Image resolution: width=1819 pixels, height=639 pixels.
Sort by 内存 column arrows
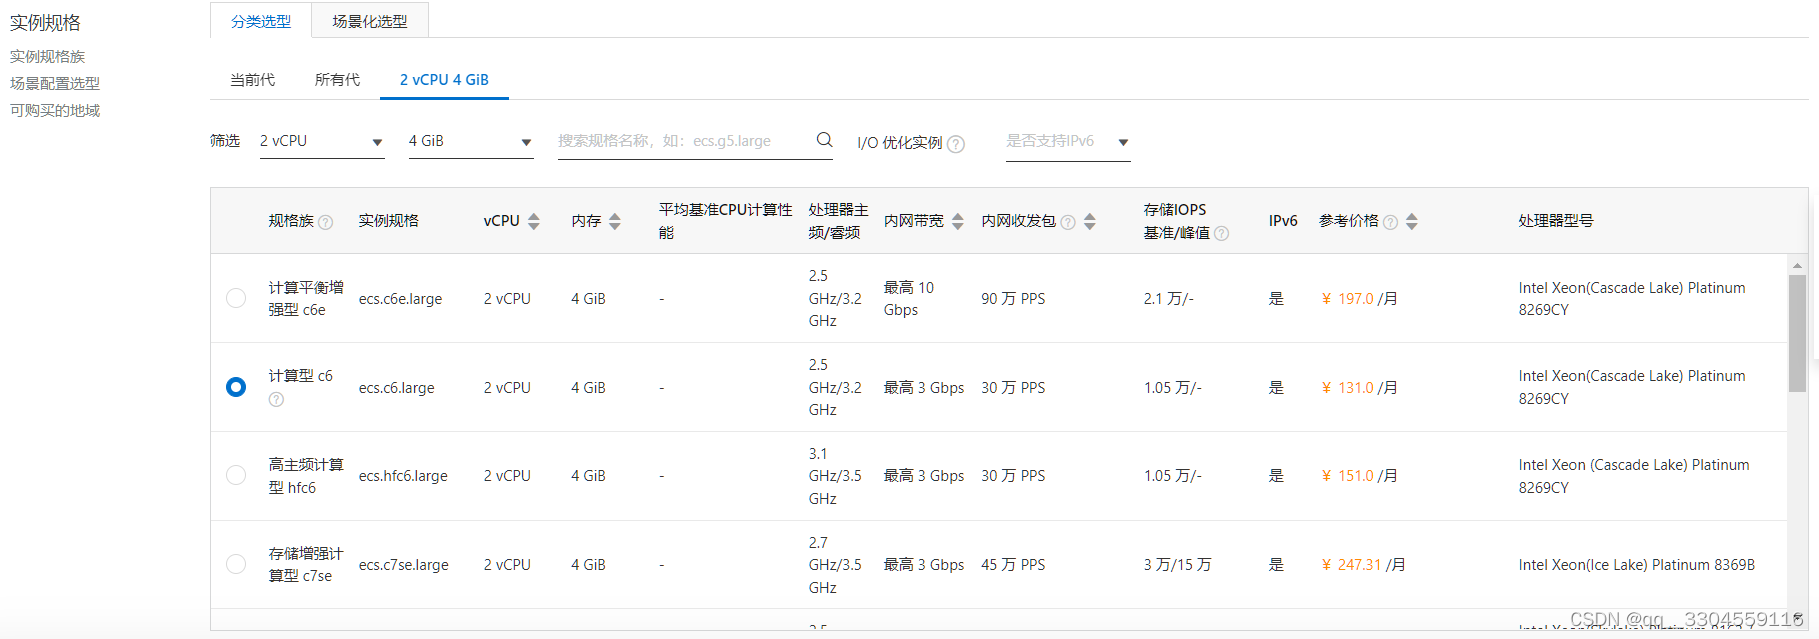[x=615, y=221]
